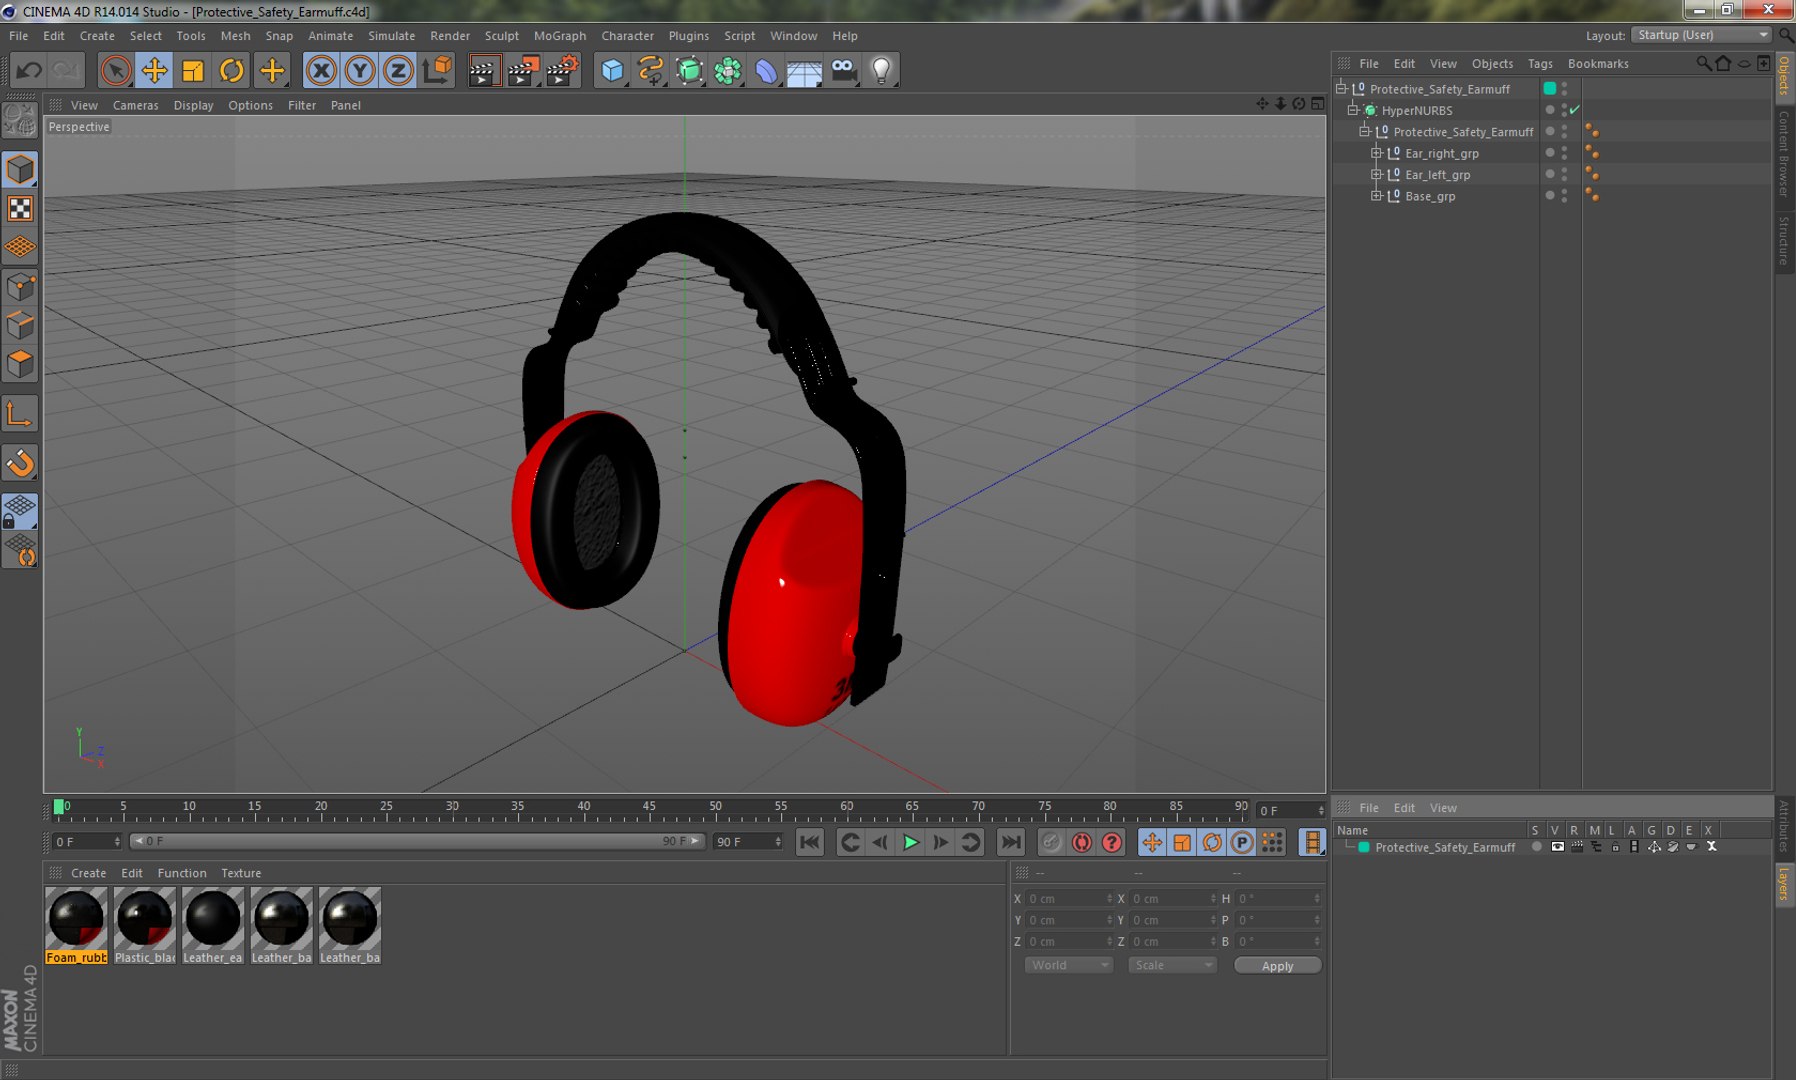Expand the Ear_left_grp tree node
The width and height of the screenshot is (1796, 1080).
1376,174
